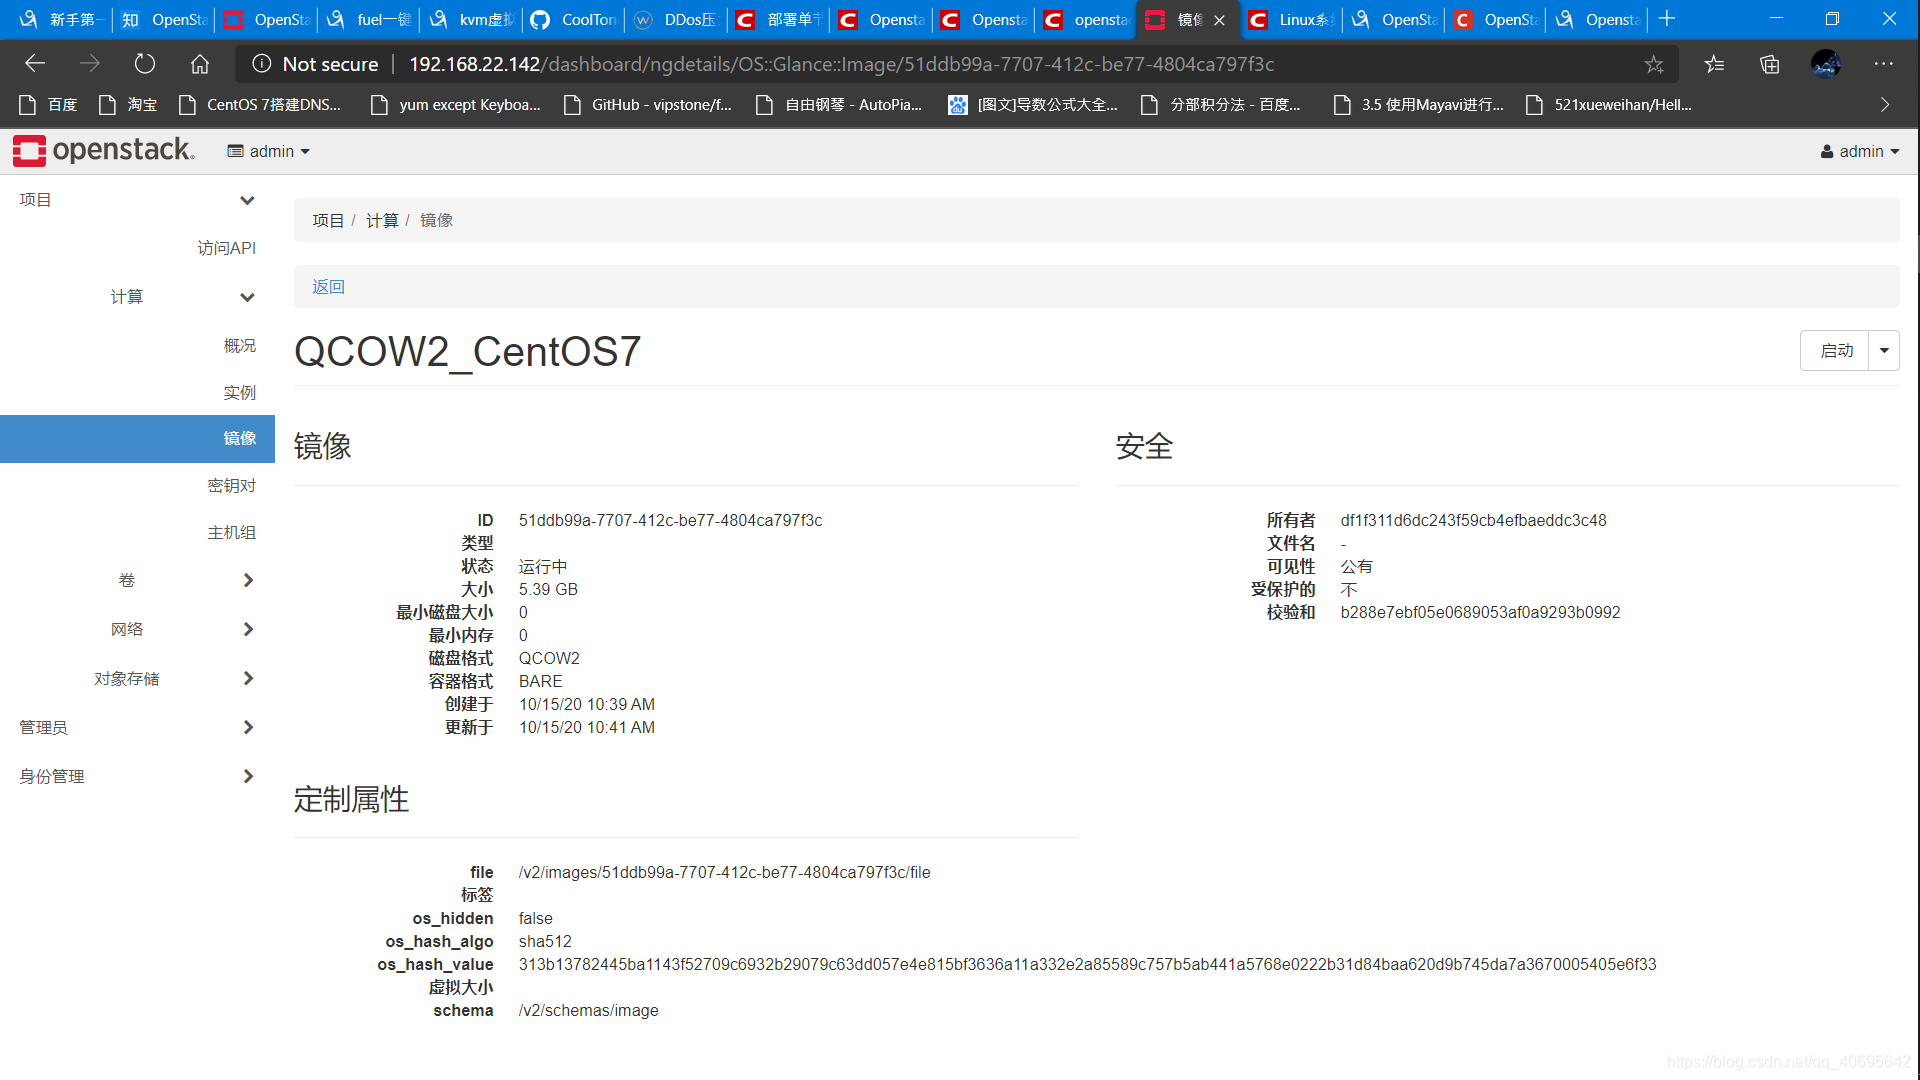
Task: Collapse the 项目 sidebar section
Action: (x=137, y=200)
